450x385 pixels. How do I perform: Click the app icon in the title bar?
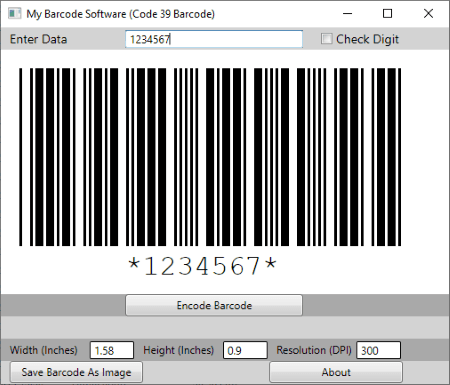14,14
